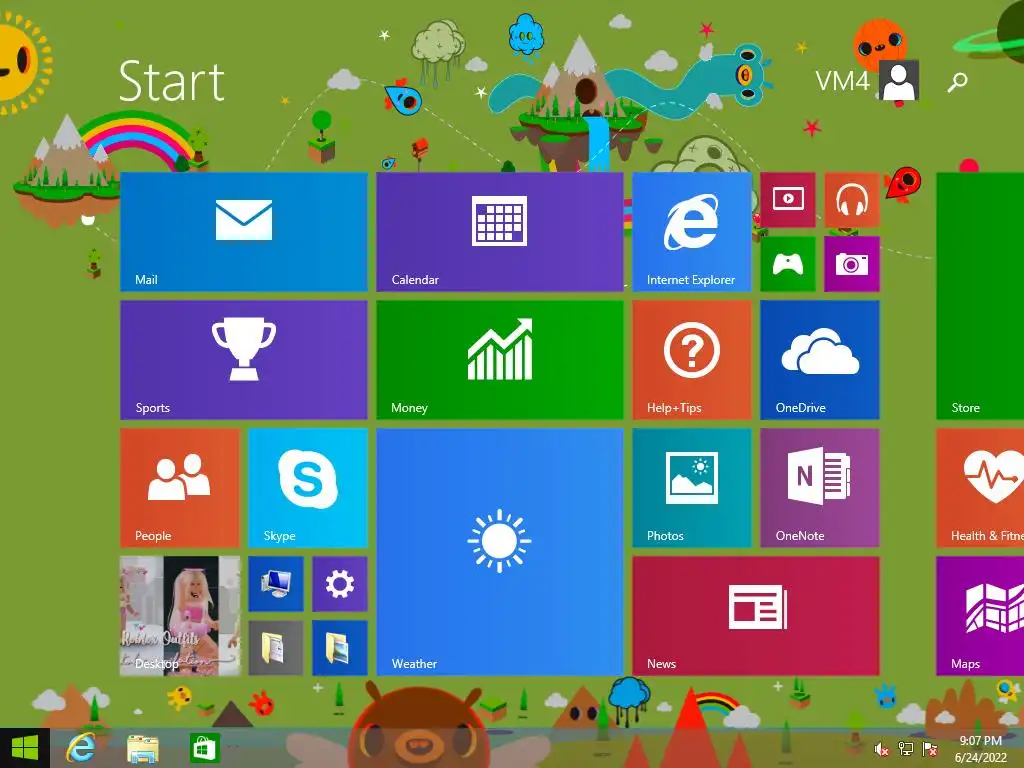Open the Camera tile
The width and height of the screenshot is (1024, 768).
pyautogui.click(x=852, y=264)
